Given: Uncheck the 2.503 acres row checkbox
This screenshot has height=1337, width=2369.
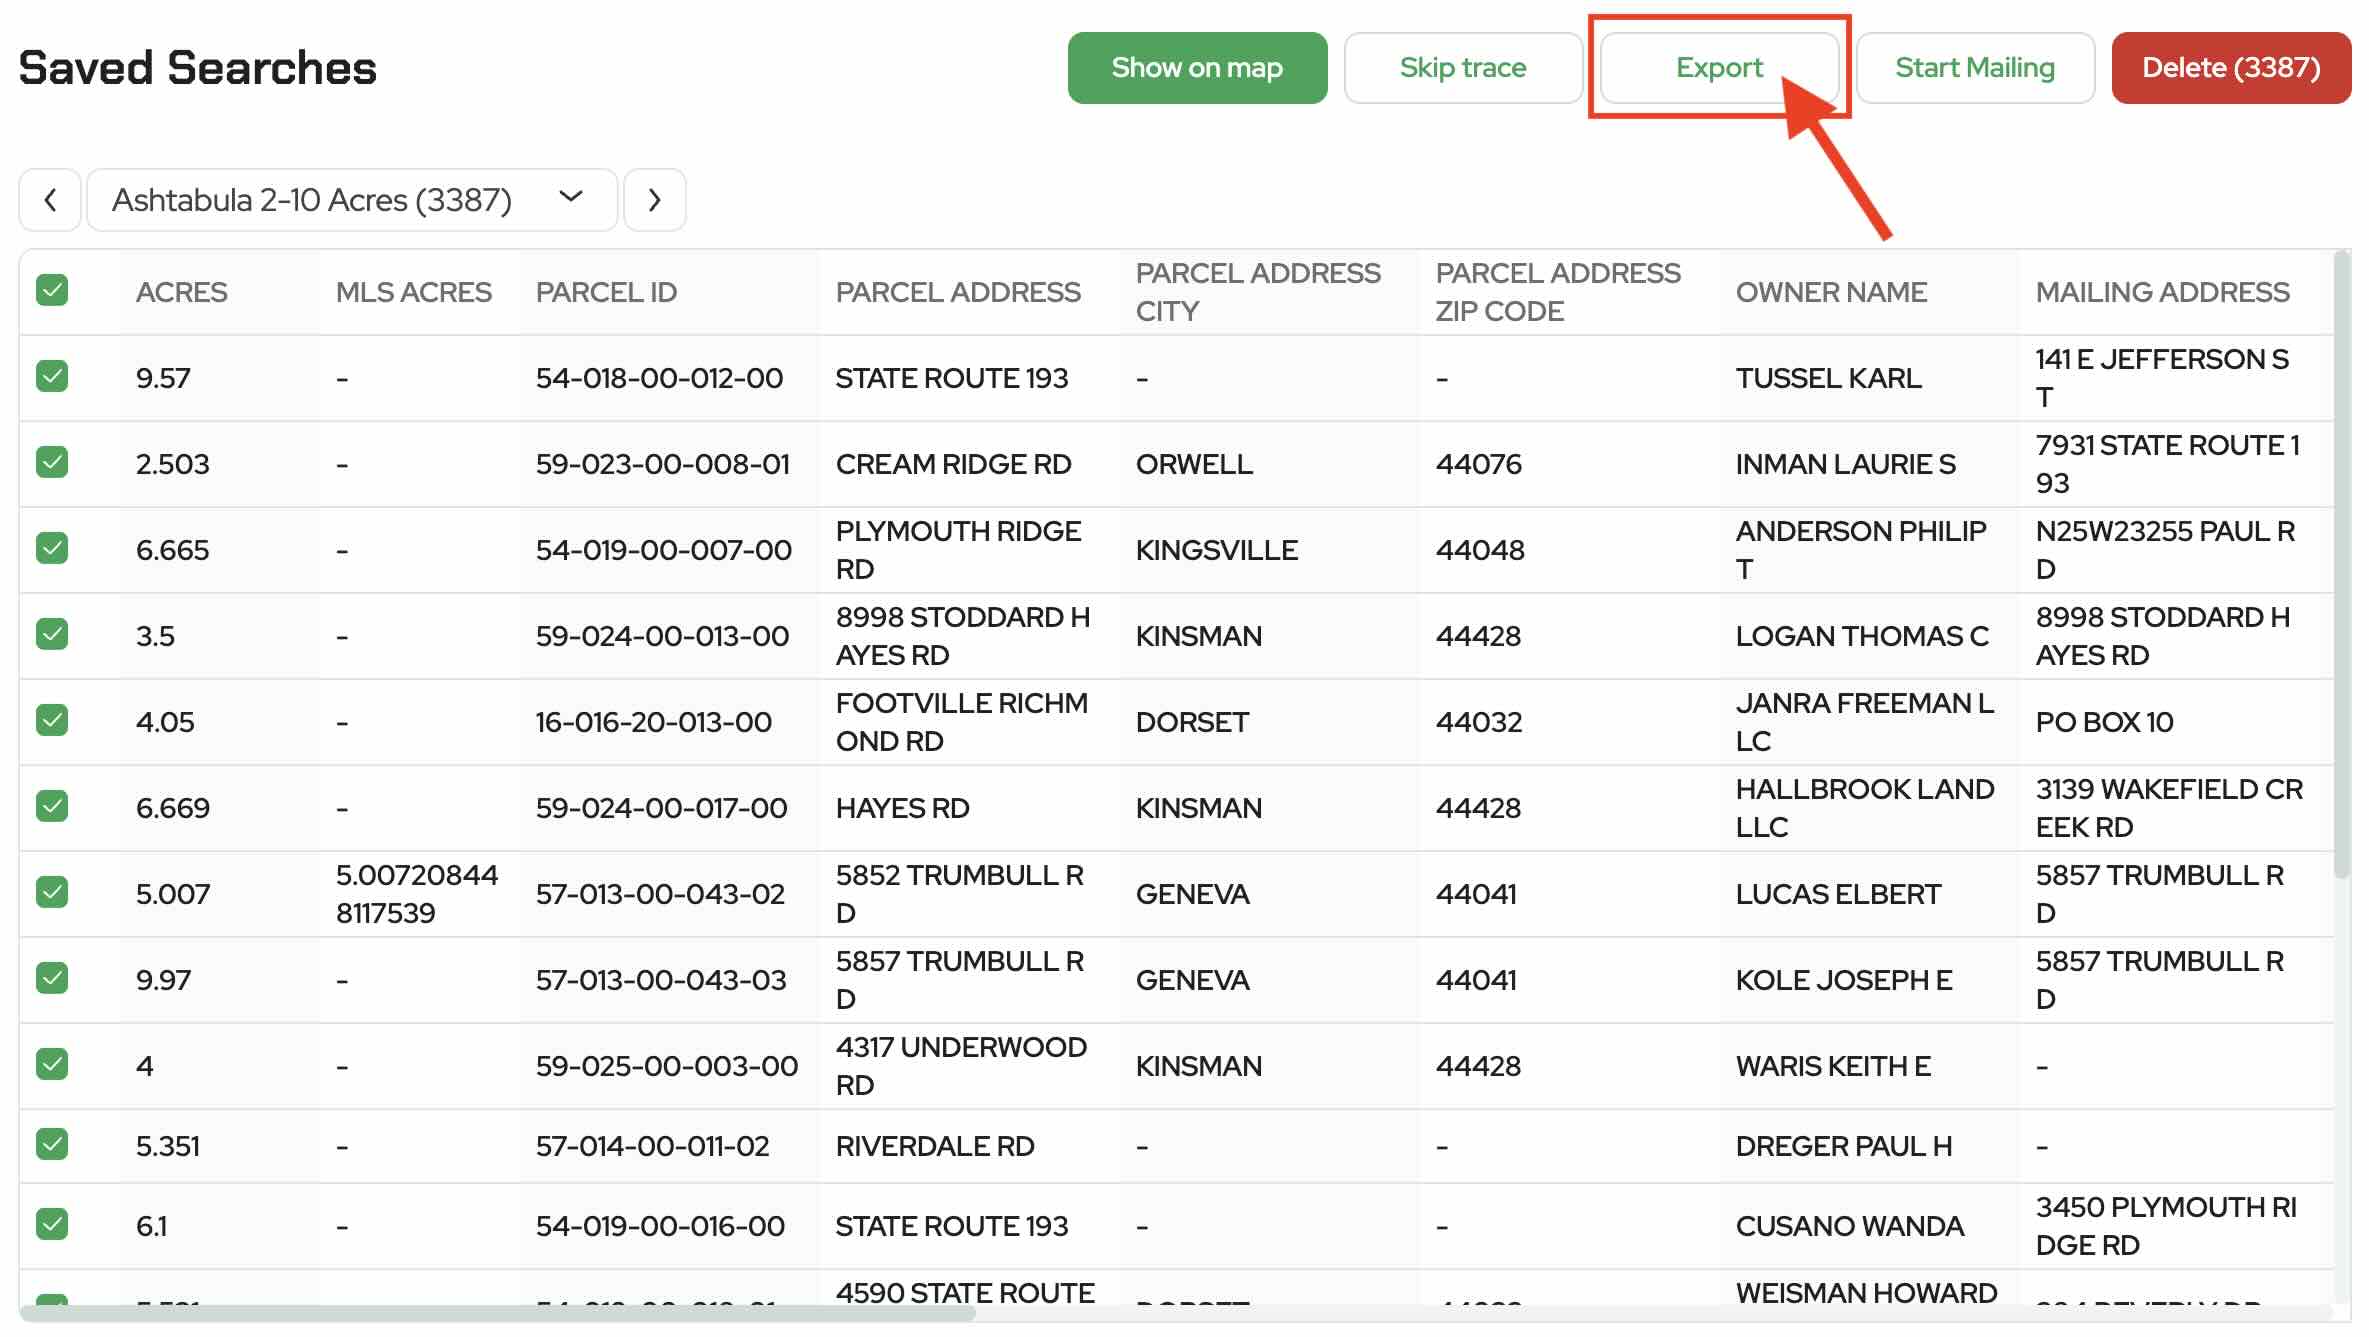Looking at the screenshot, I should pyautogui.click(x=52, y=463).
